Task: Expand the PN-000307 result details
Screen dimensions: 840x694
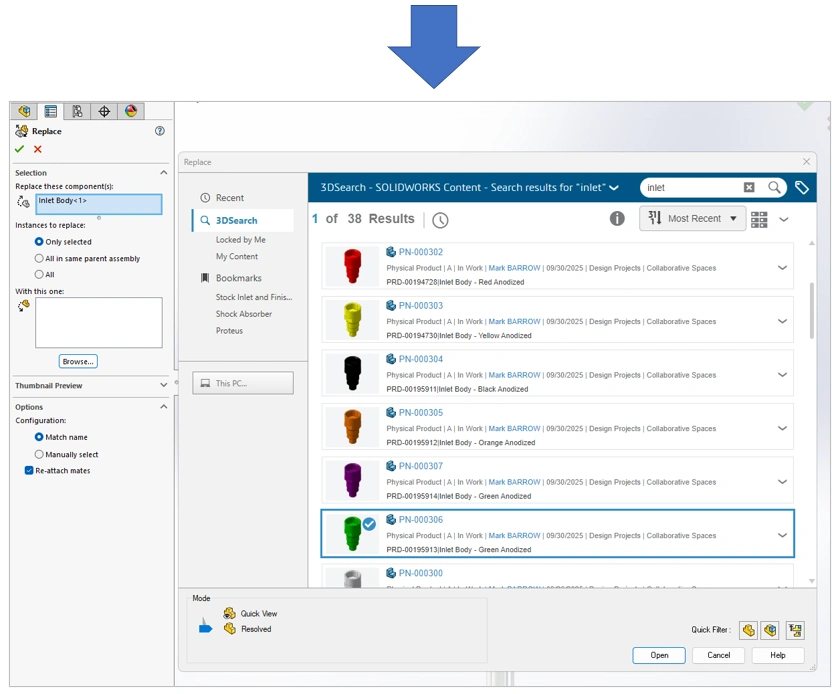Action: [782, 481]
